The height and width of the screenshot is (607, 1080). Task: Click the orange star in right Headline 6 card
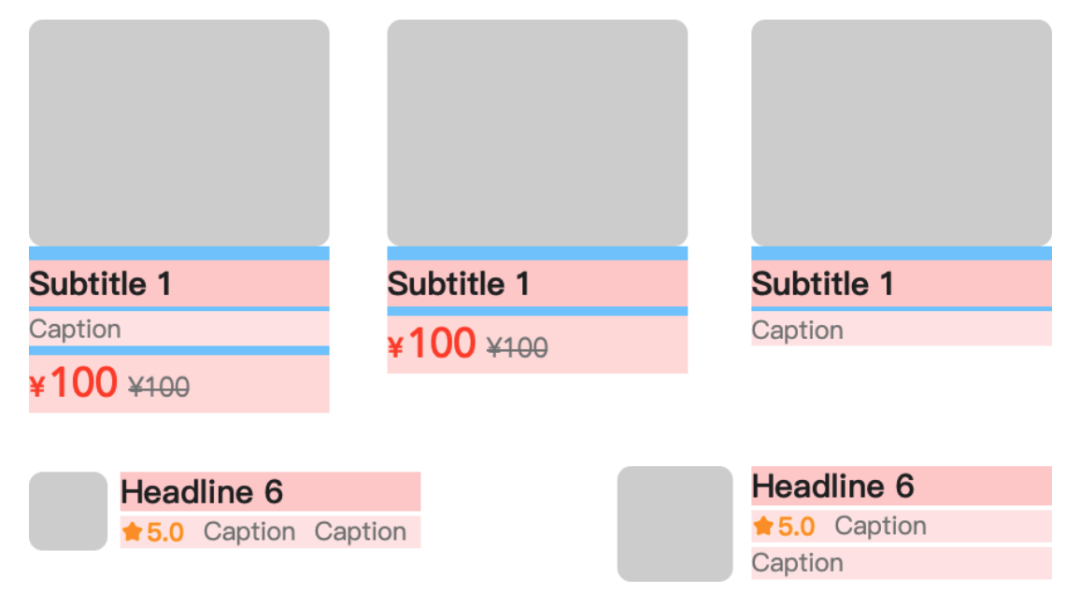pyautogui.click(x=762, y=526)
